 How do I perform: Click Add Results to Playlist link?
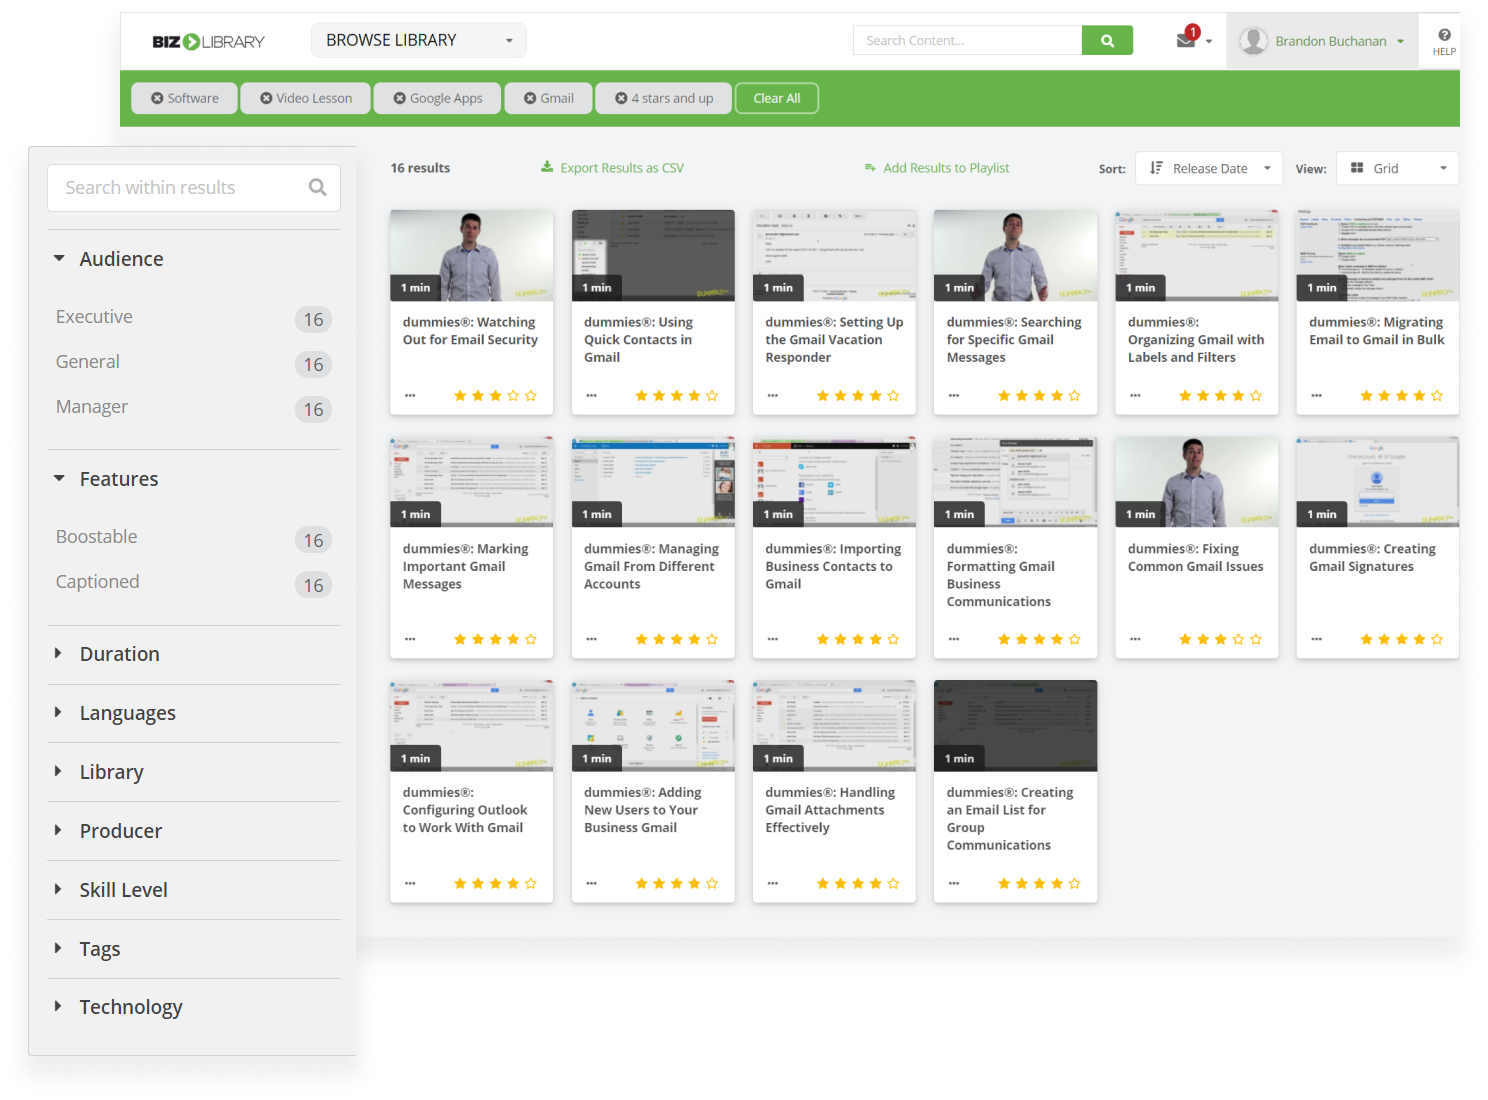(x=946, y=168)
